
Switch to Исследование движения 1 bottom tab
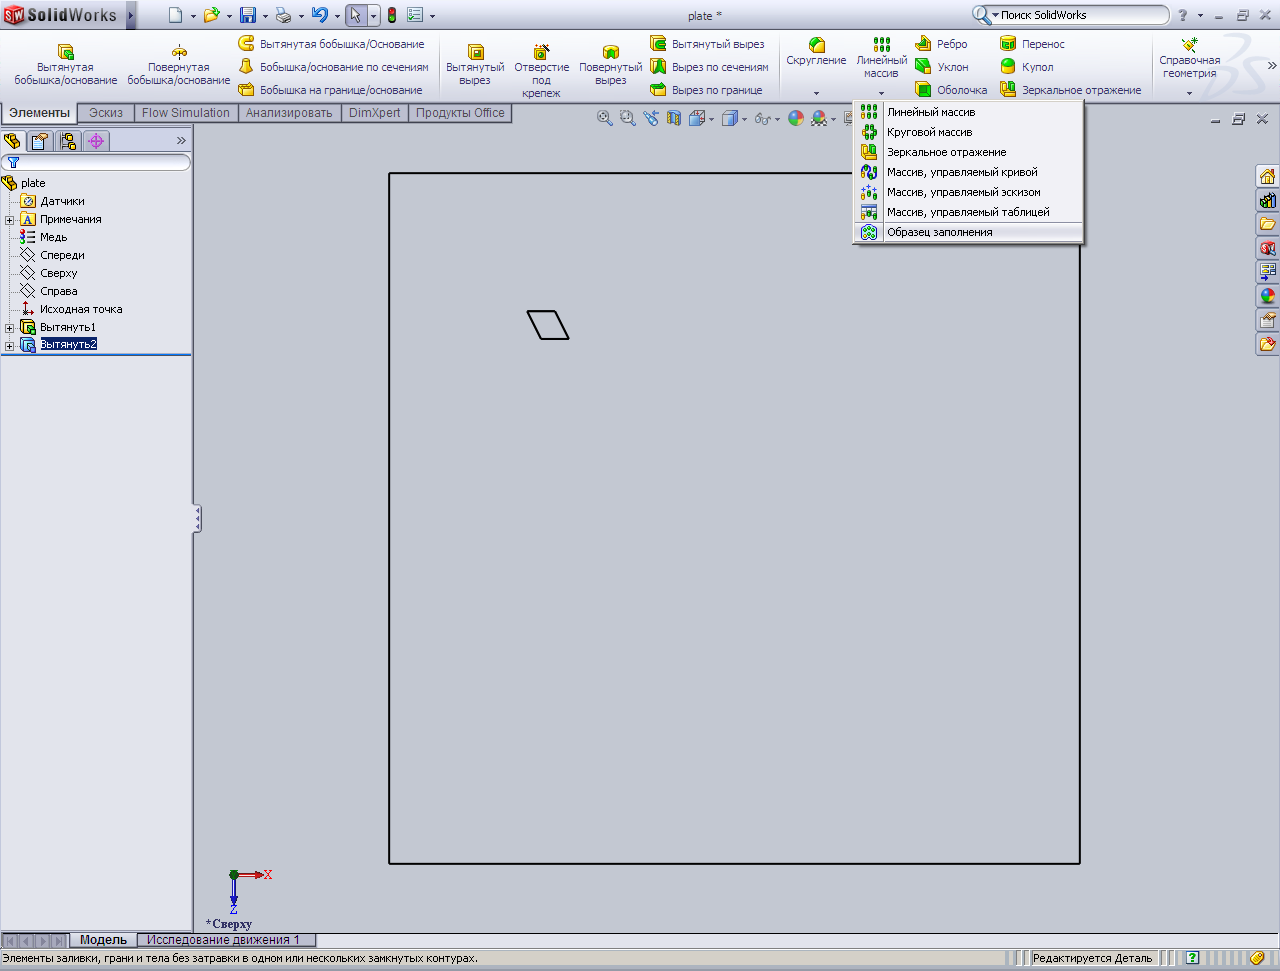pyautogui.click(x=224, y=940)
